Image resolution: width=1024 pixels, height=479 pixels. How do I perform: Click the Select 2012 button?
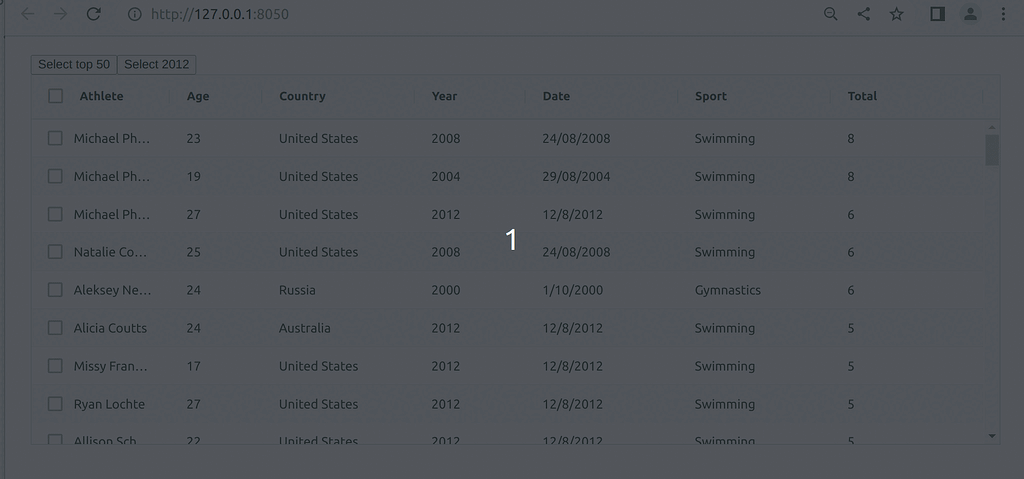[157, 65]
